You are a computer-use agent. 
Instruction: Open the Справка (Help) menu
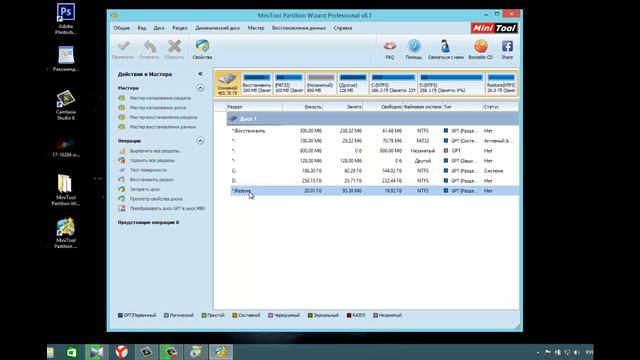pos(342,28)
